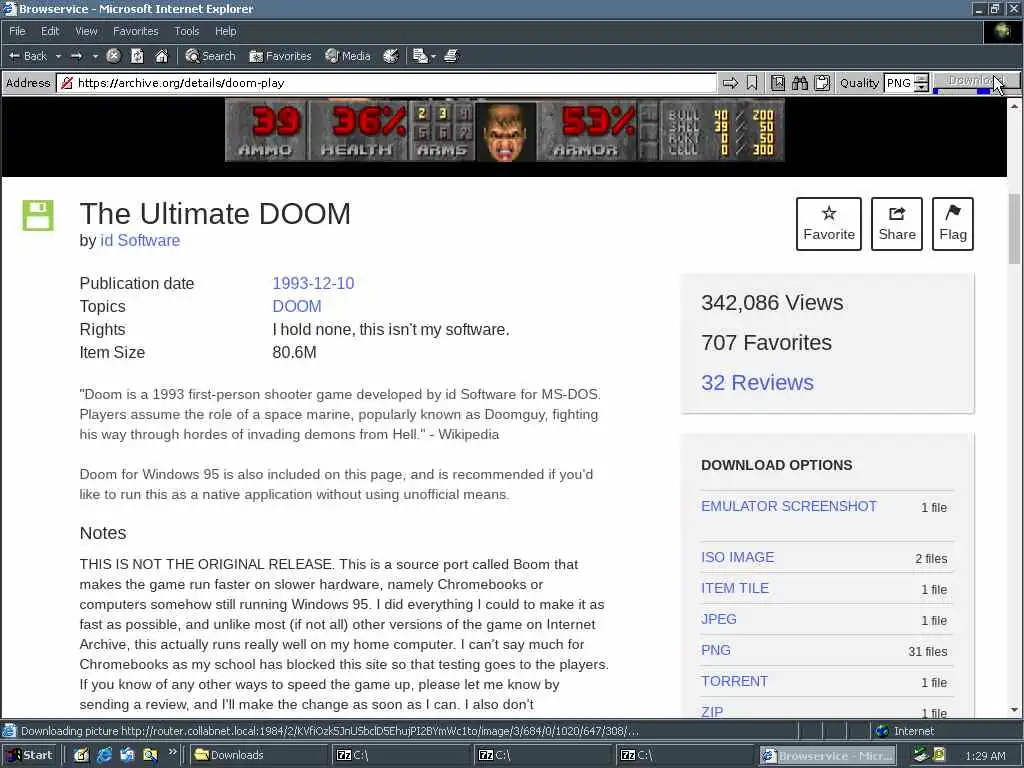Click the Internet zone icon in status bar
This screenshot has width=1024, height=768.
(882, 731)
